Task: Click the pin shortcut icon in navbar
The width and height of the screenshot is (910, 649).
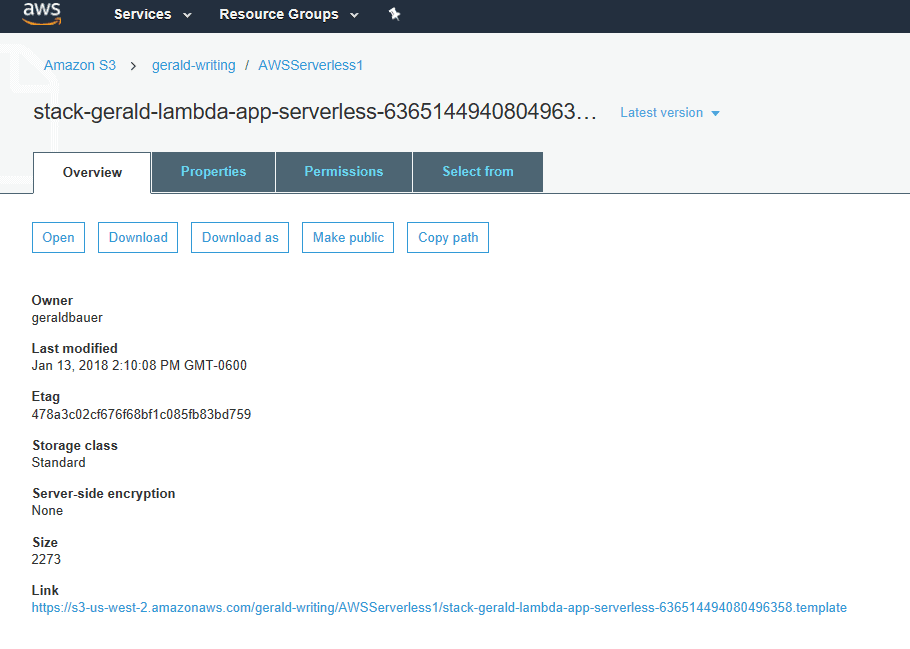Action: pyautogui.click(x=395, y=14)
